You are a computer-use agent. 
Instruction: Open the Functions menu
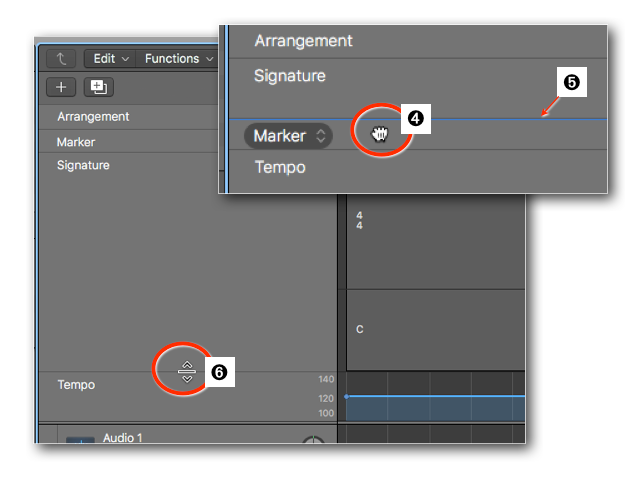tap(178, 59)
